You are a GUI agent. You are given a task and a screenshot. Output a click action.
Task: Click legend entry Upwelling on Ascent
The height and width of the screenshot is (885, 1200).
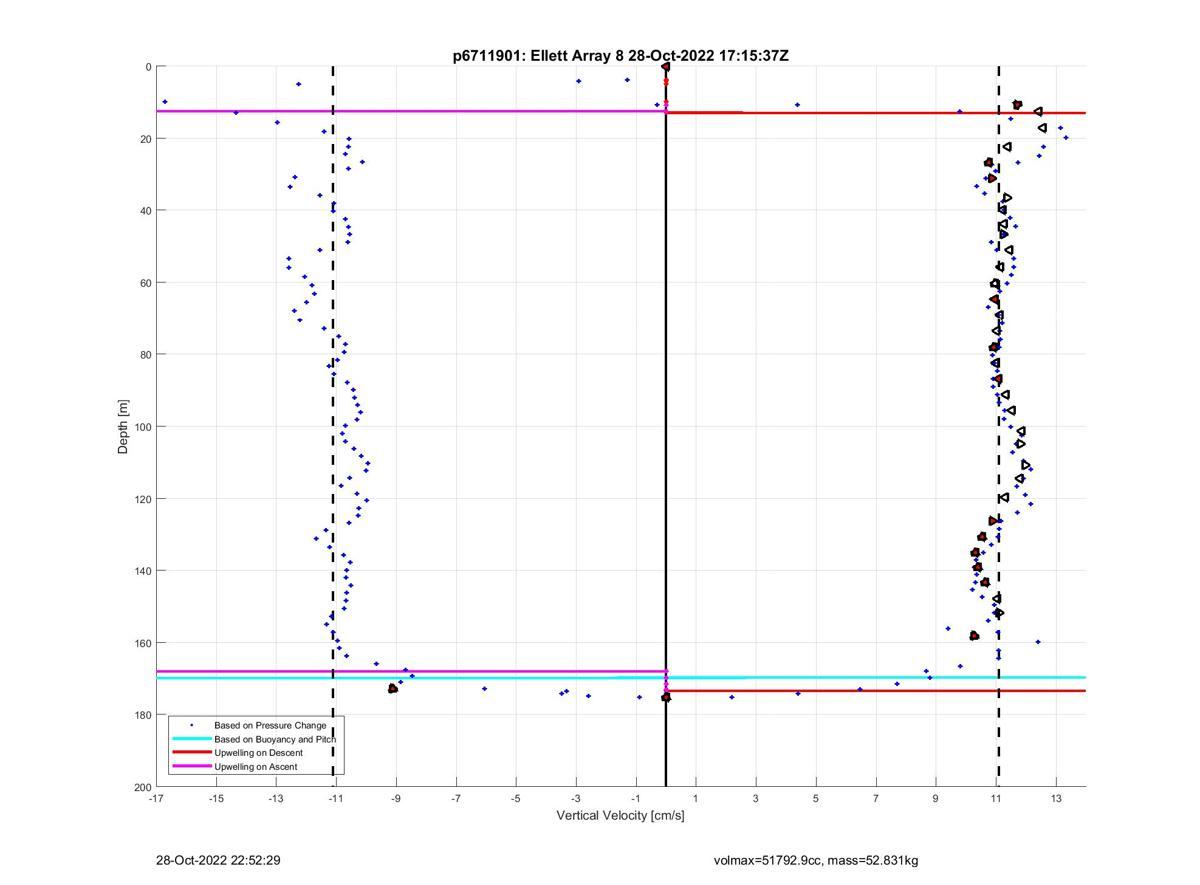point(255,766)
